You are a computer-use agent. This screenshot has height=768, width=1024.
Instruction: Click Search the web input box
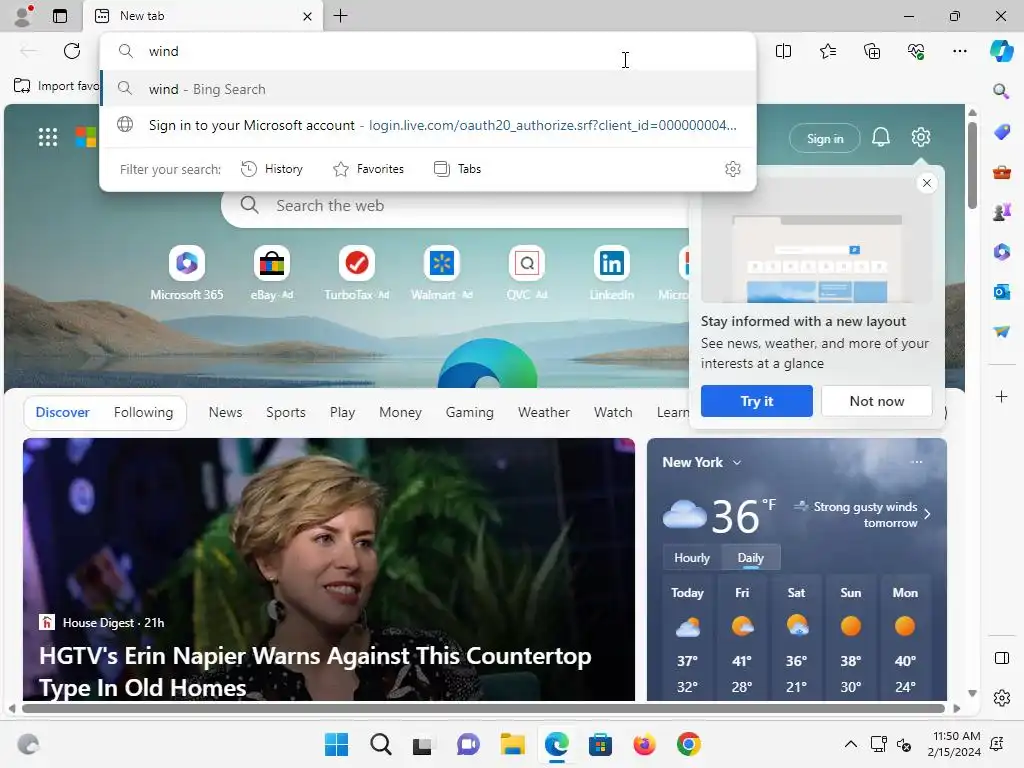point(457,206)
